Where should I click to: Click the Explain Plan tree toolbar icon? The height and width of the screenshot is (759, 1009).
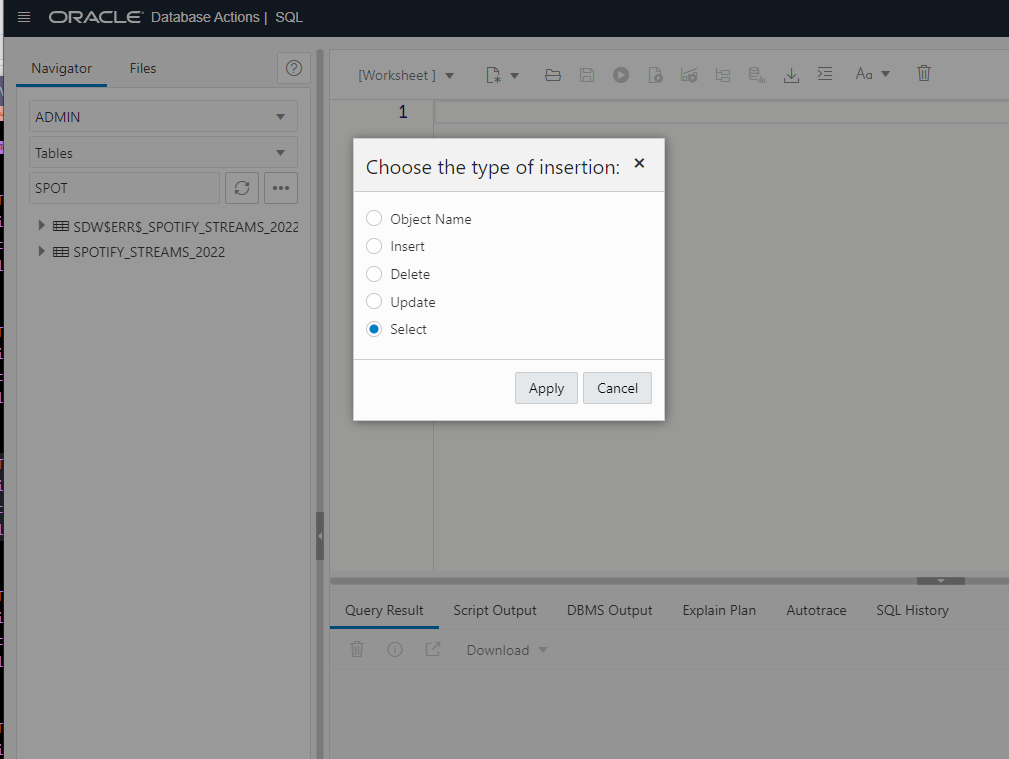pos(723,75)
